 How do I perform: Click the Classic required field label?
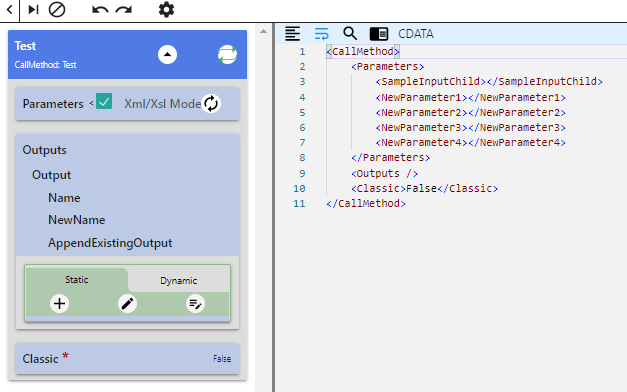click(40, 359)
